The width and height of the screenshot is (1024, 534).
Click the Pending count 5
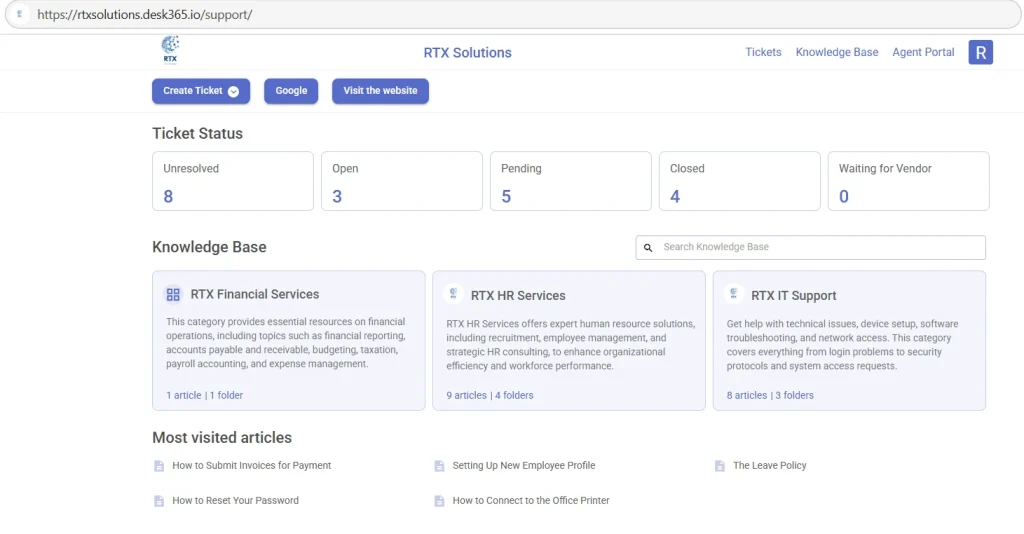click(x=506, y=196)
